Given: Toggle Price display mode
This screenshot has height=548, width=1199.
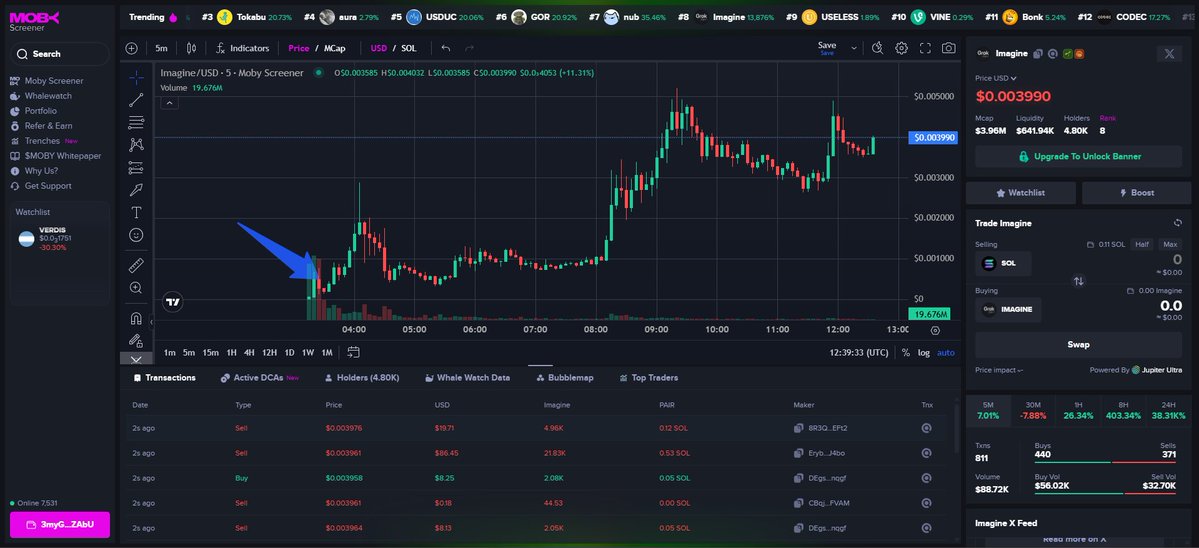Looking at the screenshot, I should coord(299,48).
